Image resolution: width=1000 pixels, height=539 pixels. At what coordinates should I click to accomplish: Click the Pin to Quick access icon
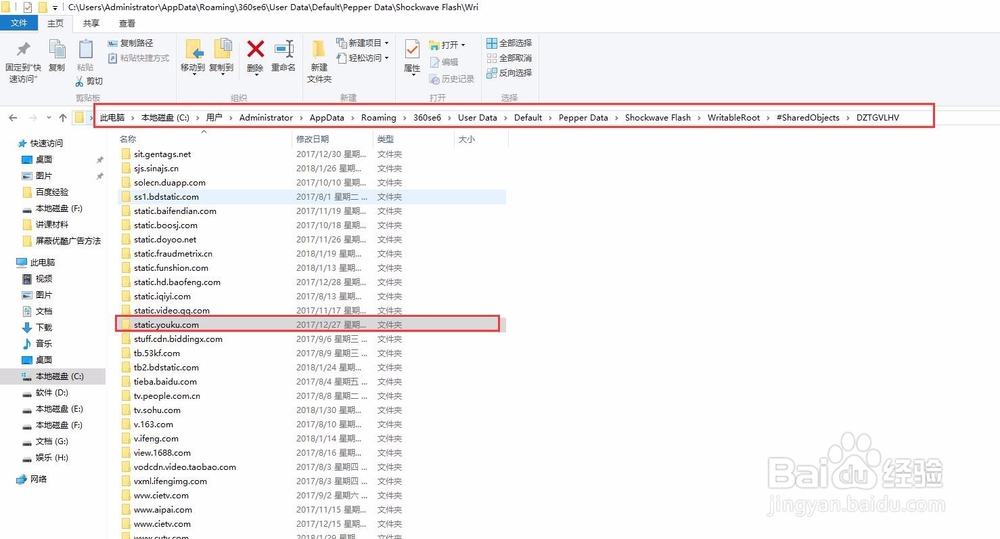[x=23, y=50]
